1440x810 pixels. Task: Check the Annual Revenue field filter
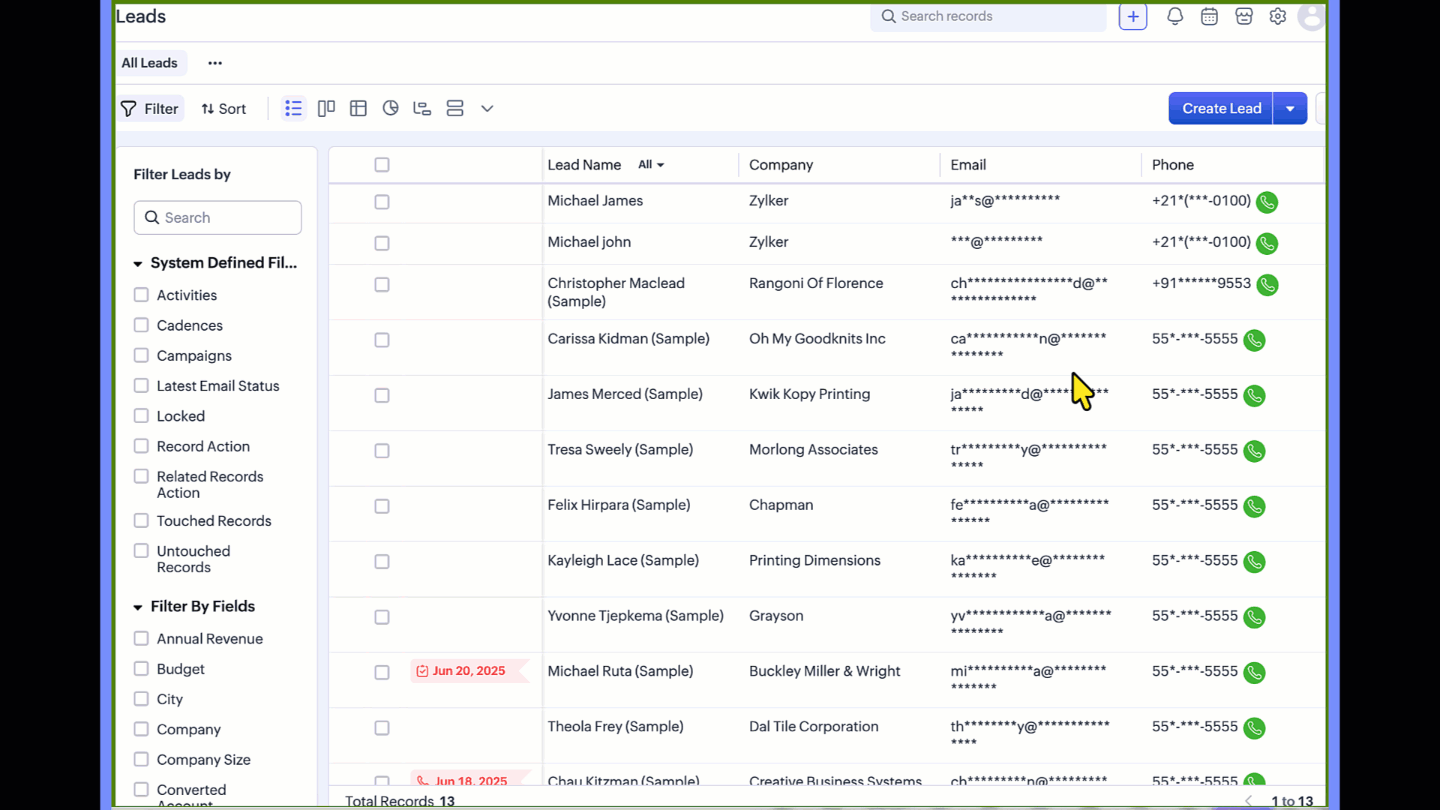[x=141, y=638]
